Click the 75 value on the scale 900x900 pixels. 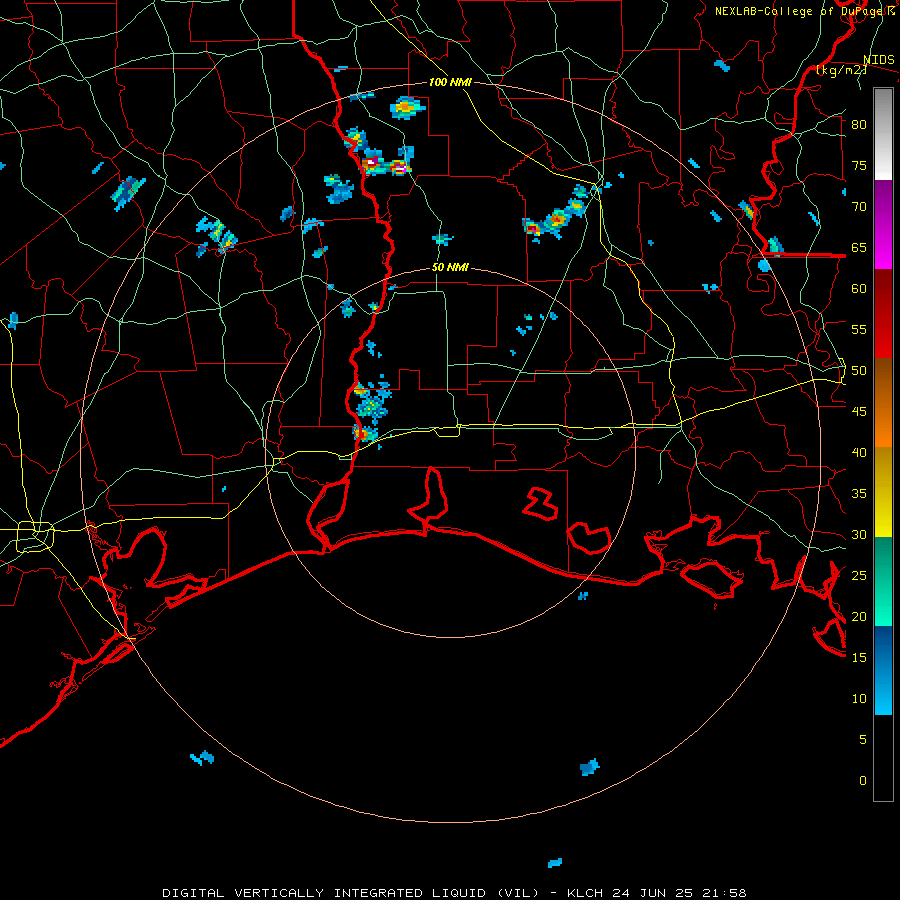point(859,165)
